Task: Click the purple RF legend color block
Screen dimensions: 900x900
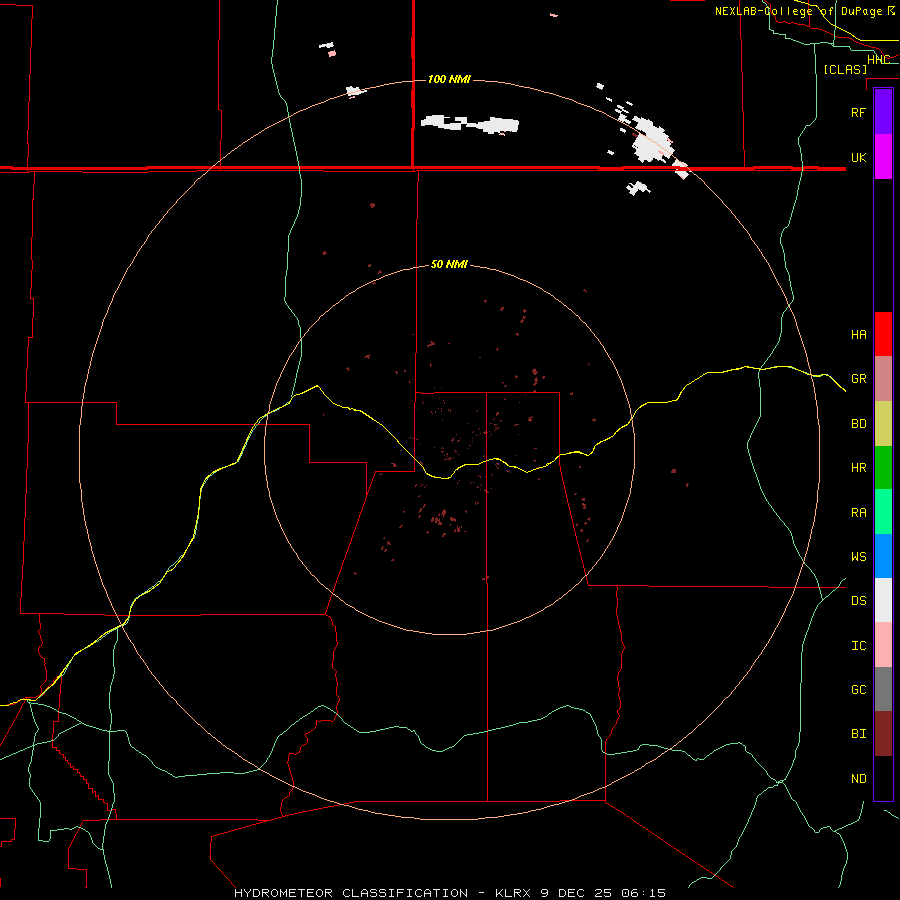Action: click(883, 112)
